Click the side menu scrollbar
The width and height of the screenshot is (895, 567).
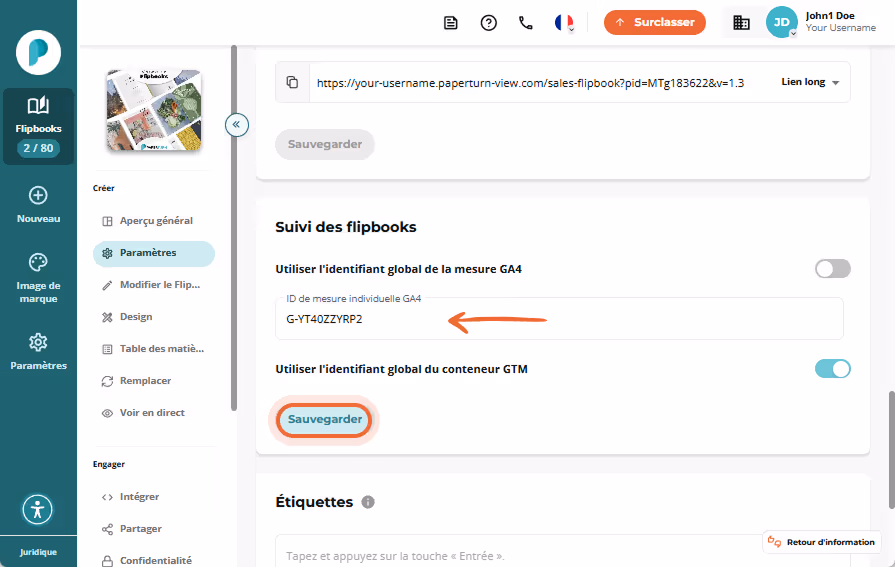tap(233, 228)
